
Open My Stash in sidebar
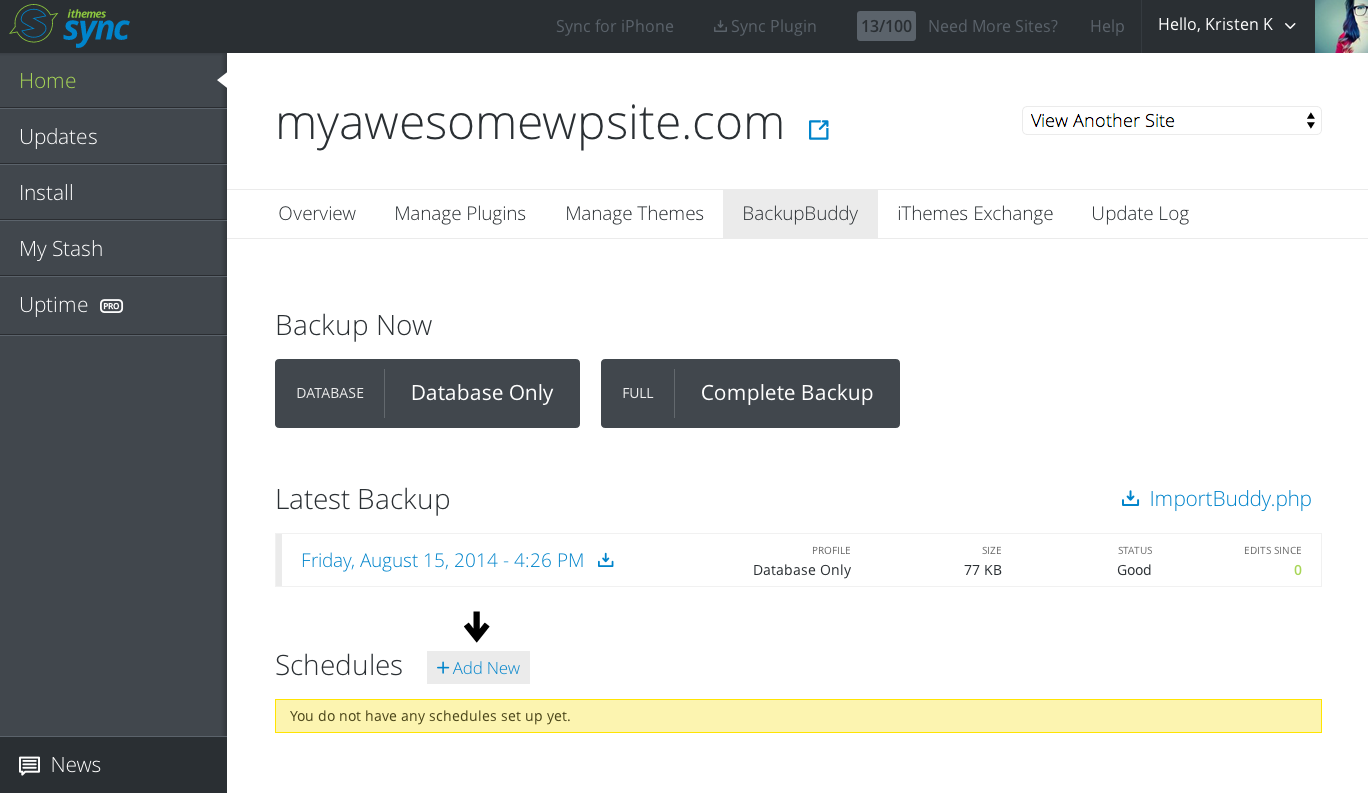113,248
